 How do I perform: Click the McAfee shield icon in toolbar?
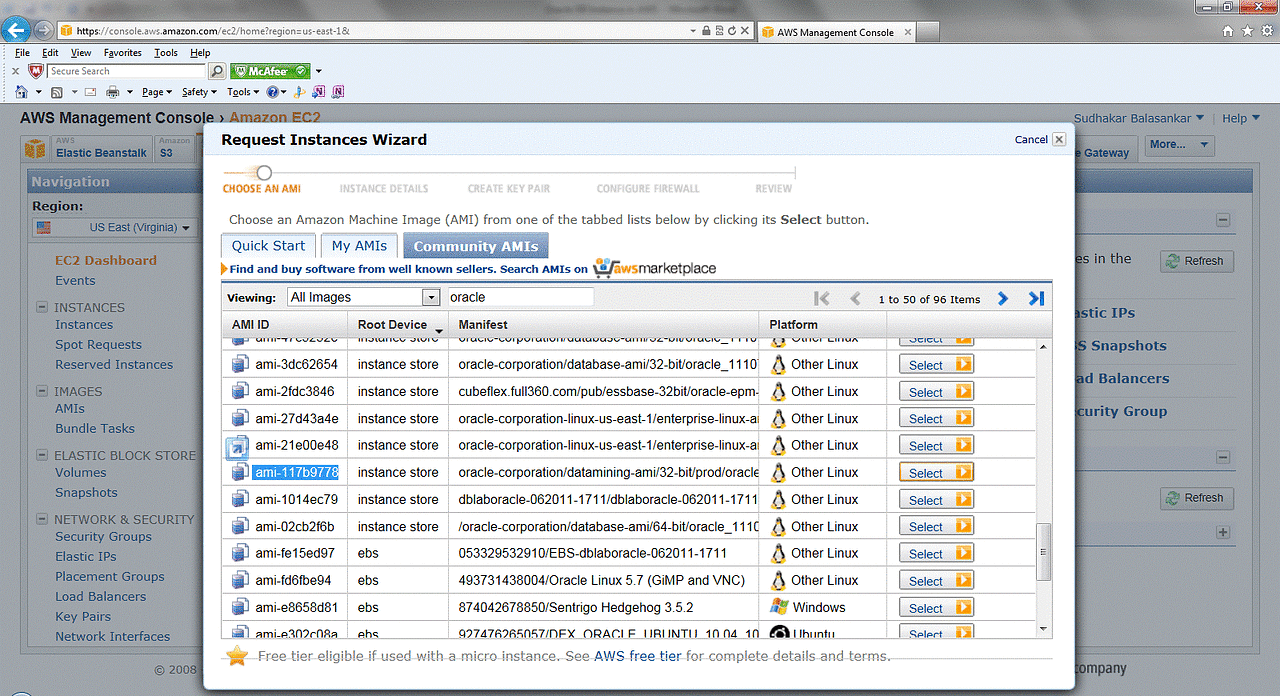point(36,72)
